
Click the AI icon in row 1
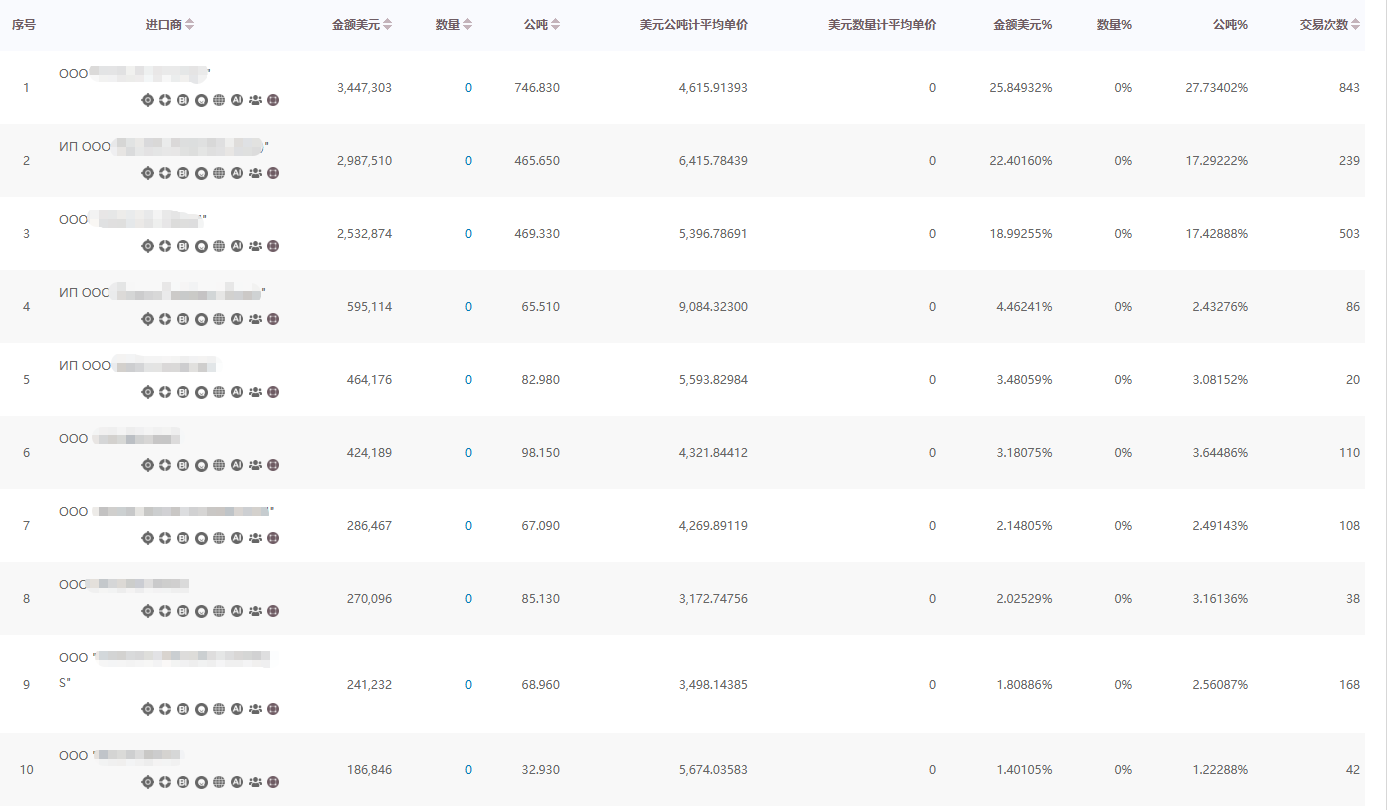click(x=237, y=100)
